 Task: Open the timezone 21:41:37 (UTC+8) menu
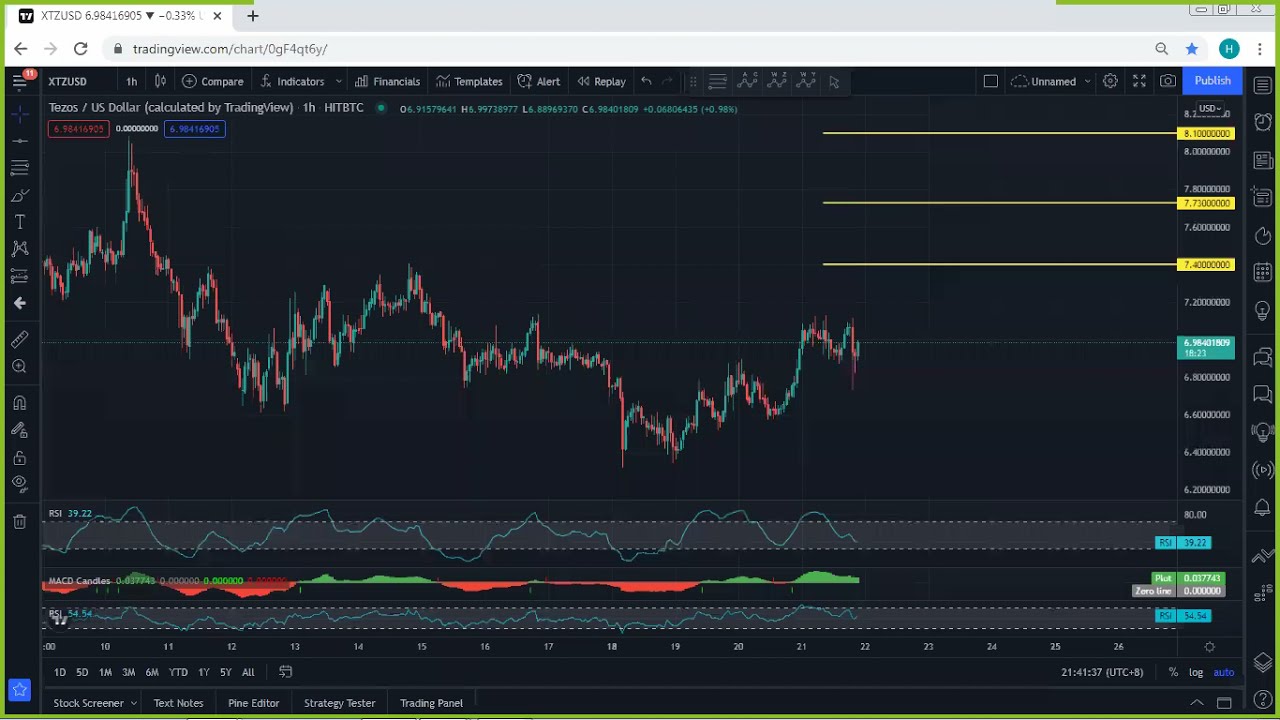pos(1102,672)
